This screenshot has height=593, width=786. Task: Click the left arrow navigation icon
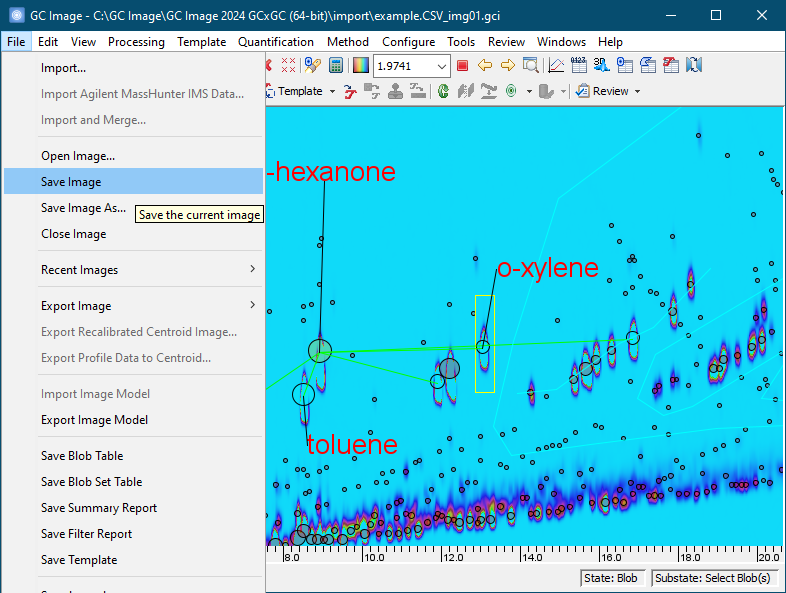click(x=485, y=66)
